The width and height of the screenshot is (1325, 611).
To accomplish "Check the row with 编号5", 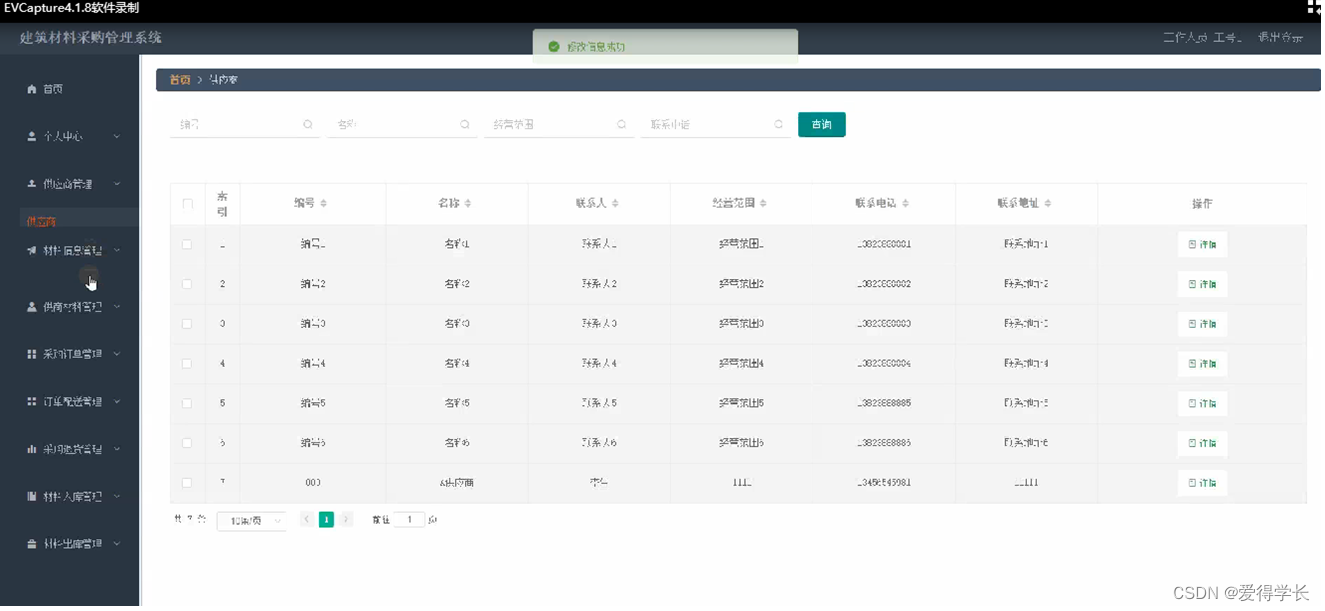I will pos(187,403).
